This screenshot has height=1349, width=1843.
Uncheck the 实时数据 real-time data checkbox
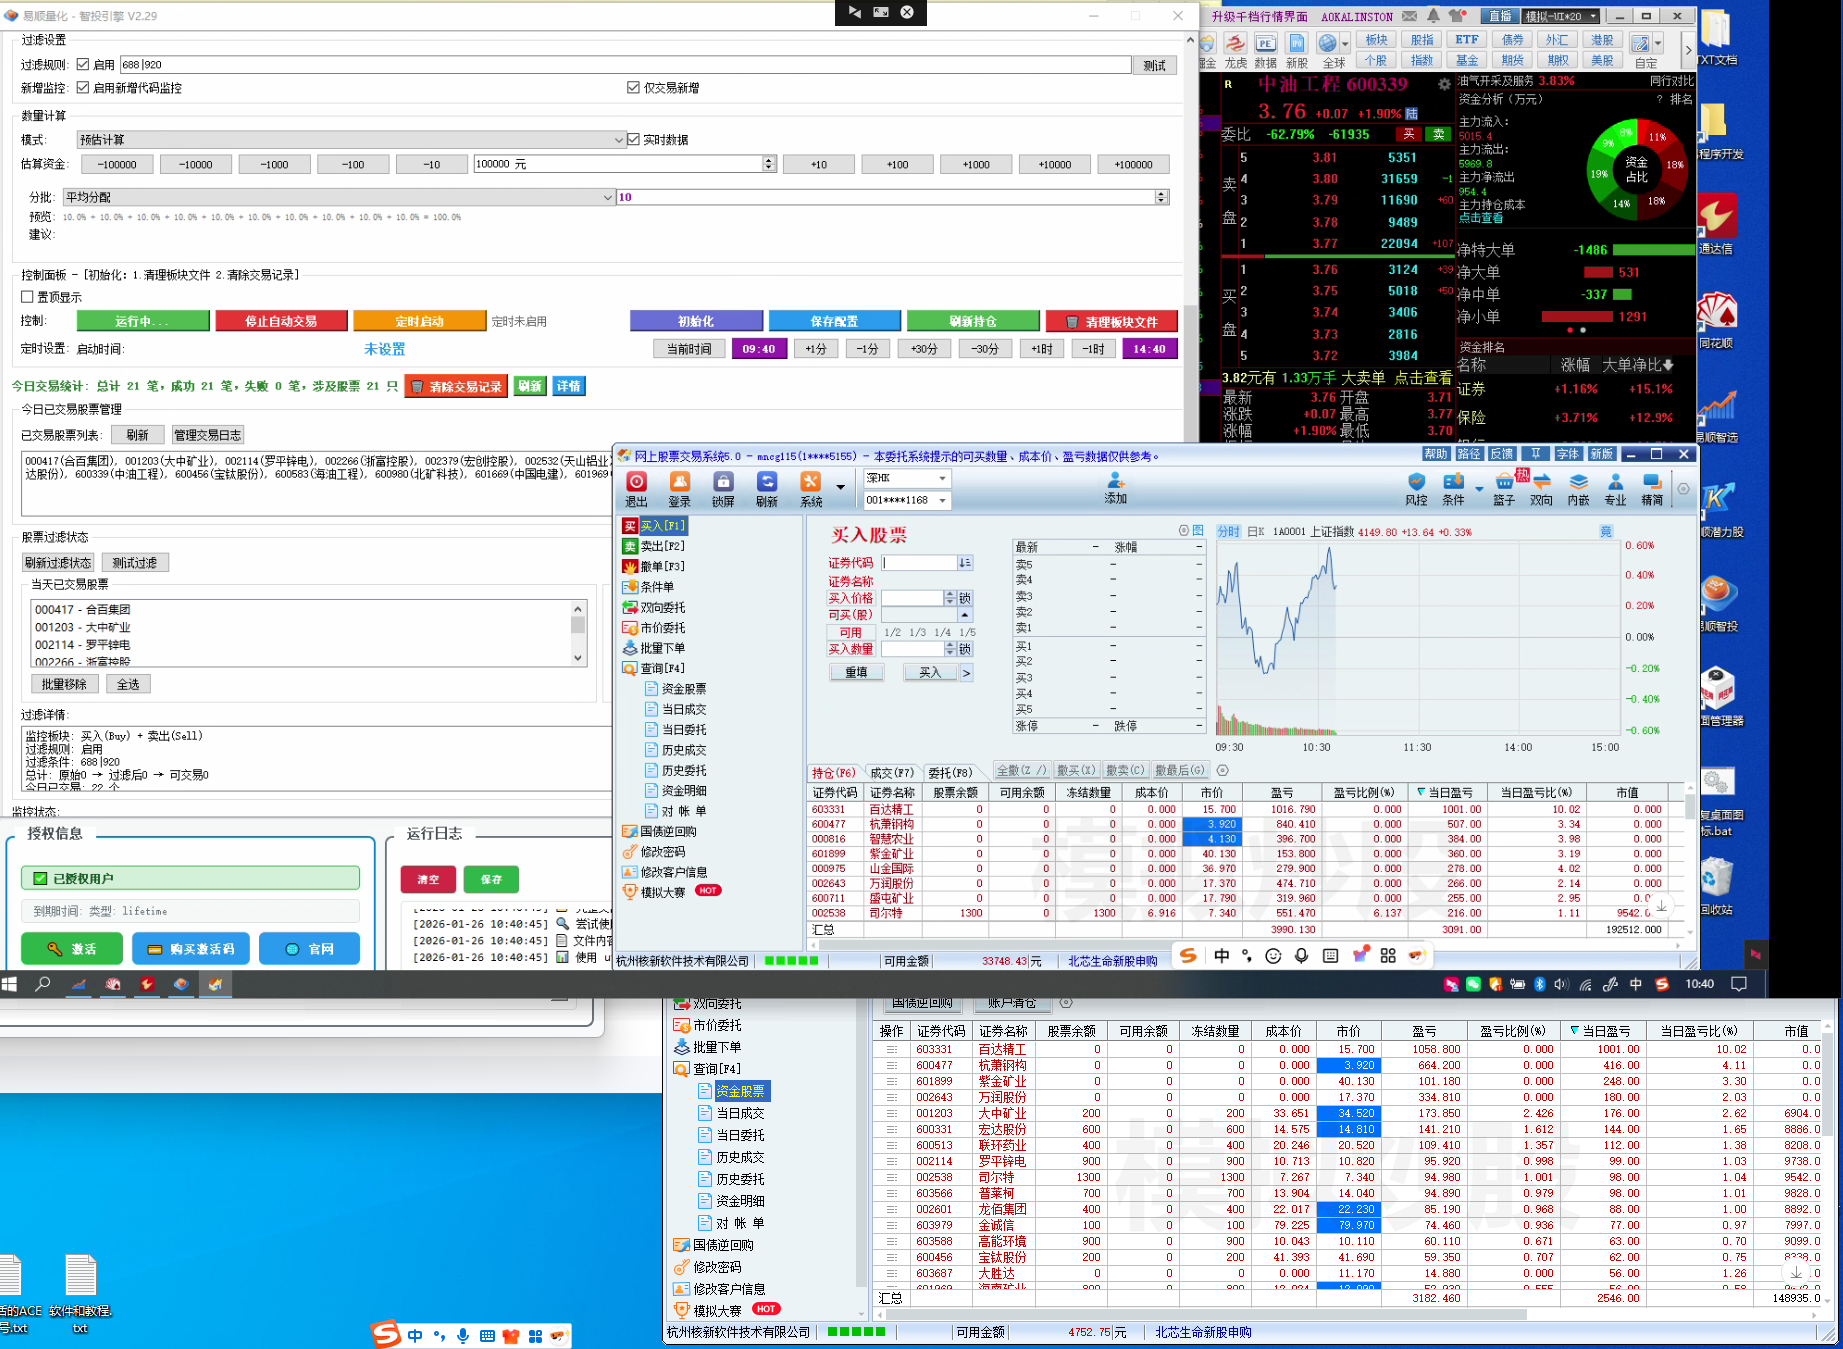tap(634, 140)
